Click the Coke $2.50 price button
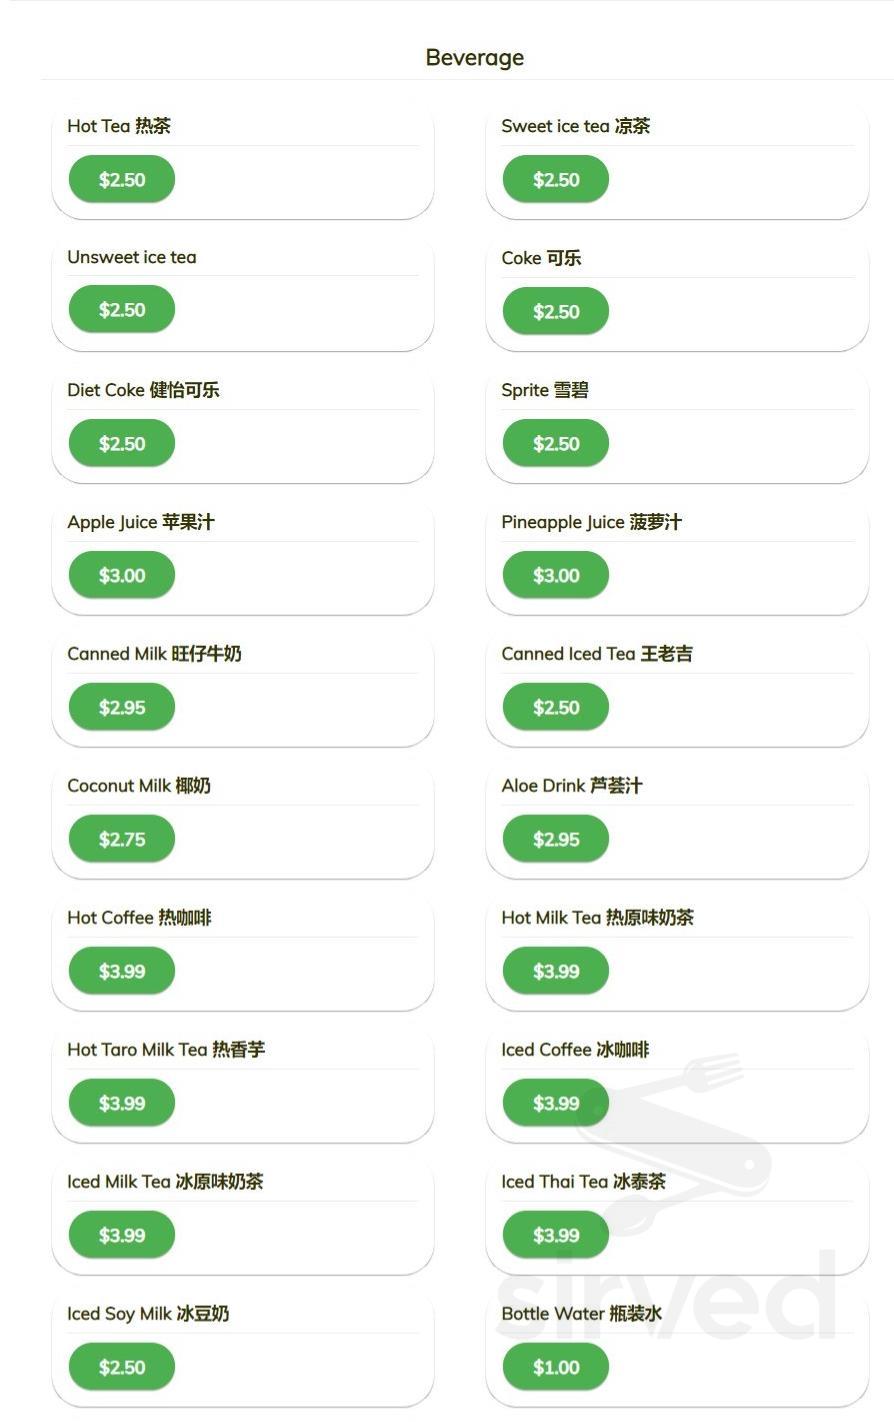This screenshot has height=1422, width=894. coord(556,312)
